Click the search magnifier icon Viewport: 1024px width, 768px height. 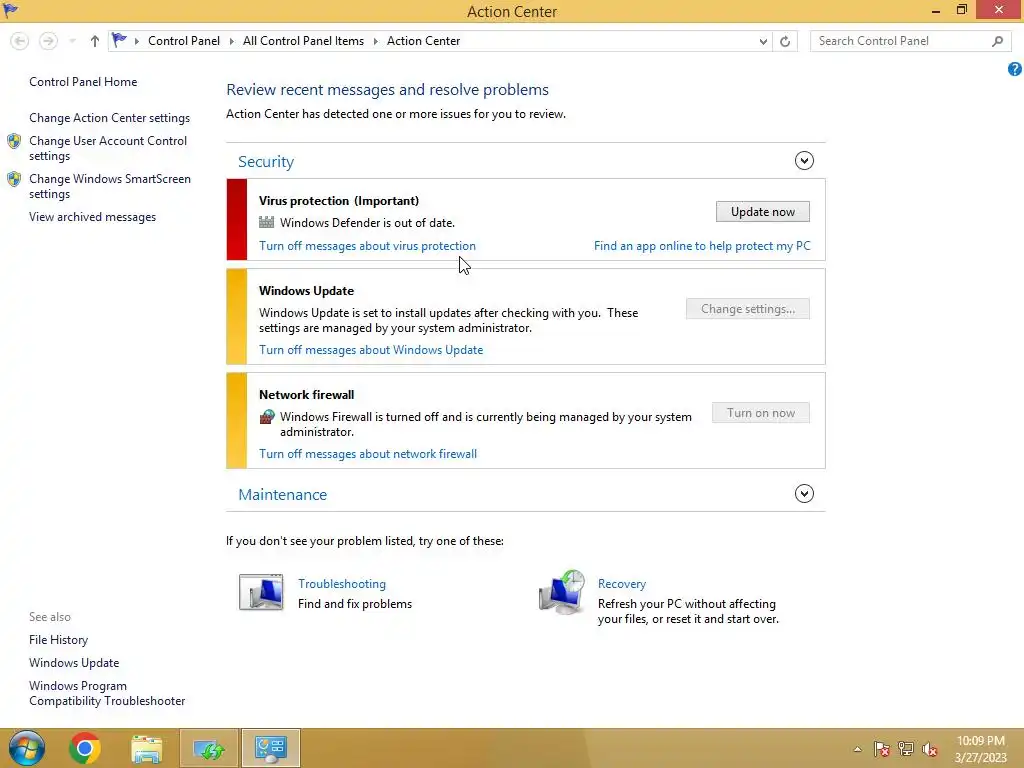click(997, 41)
